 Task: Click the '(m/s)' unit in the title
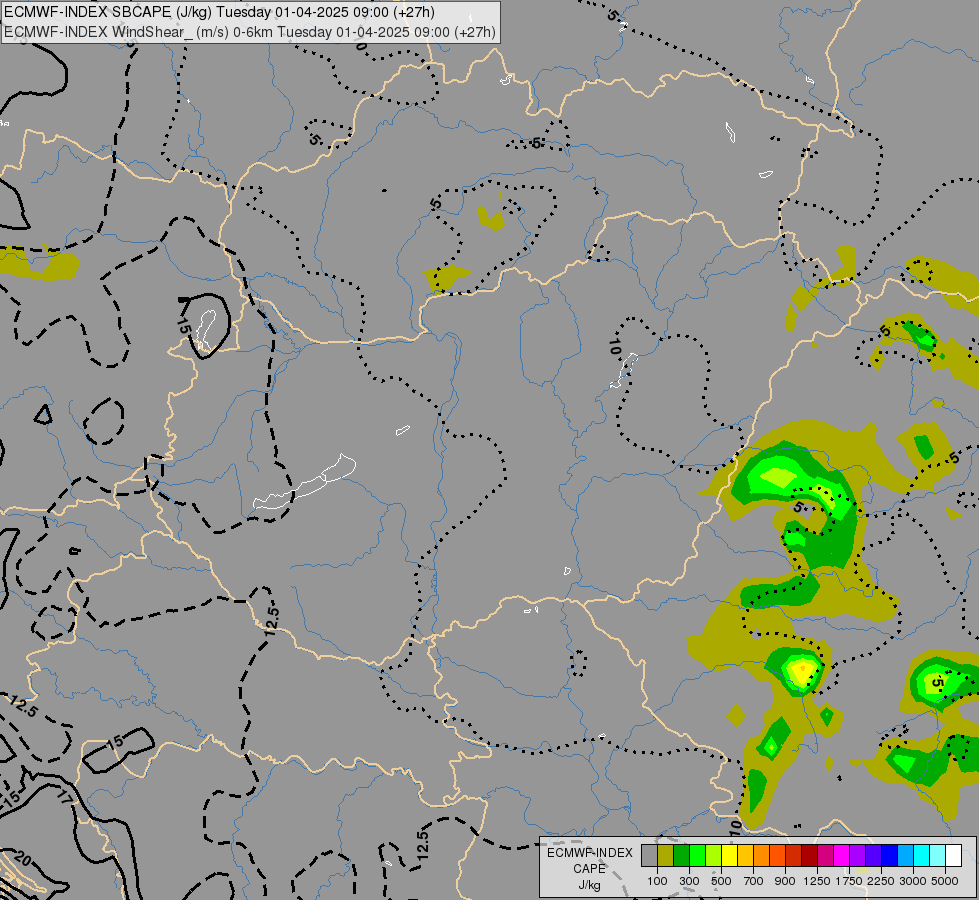tap(212, 32)
